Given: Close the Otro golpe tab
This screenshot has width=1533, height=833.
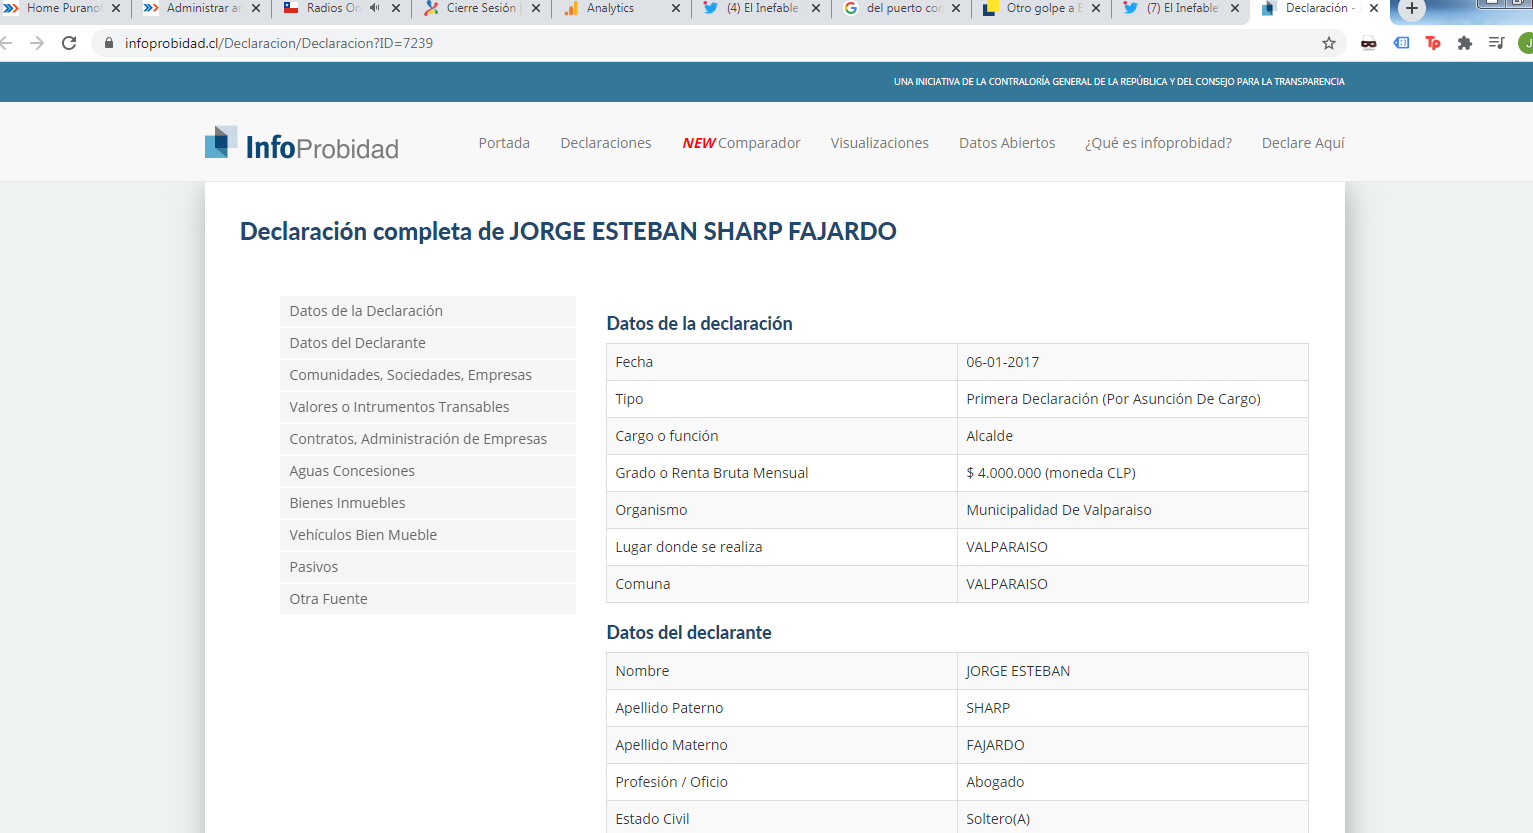Looking at the screenshot, I should [x=1096, y=8].
